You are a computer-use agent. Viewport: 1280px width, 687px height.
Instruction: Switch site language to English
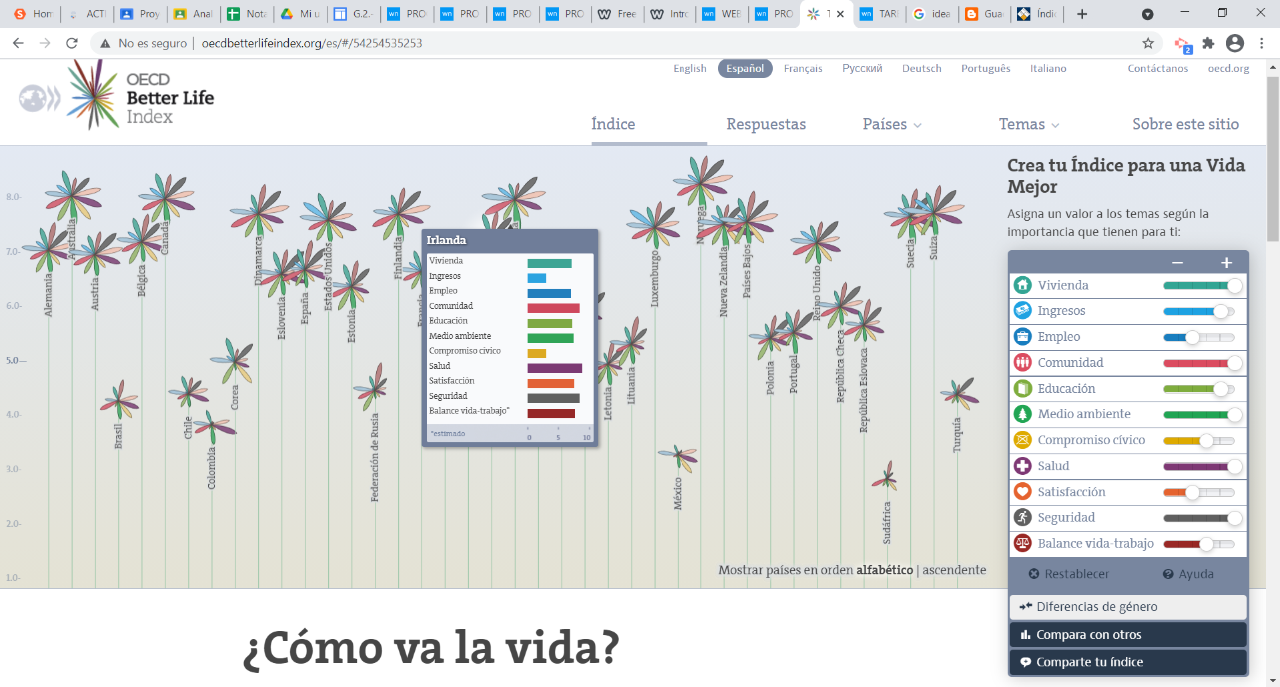689,69
